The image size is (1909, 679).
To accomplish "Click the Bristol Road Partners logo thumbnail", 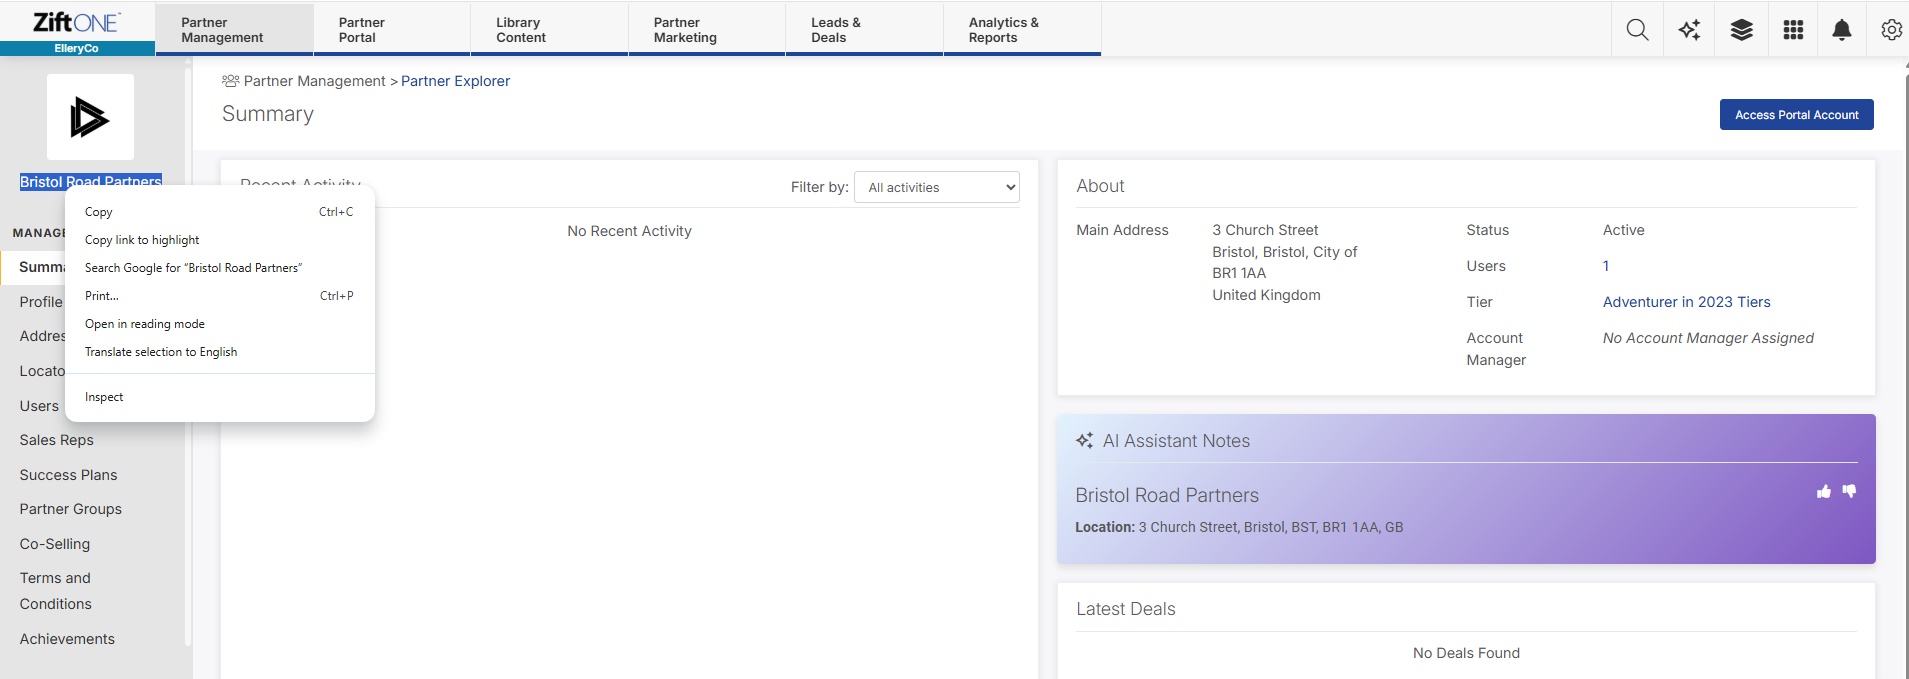I will pos(90,117).
